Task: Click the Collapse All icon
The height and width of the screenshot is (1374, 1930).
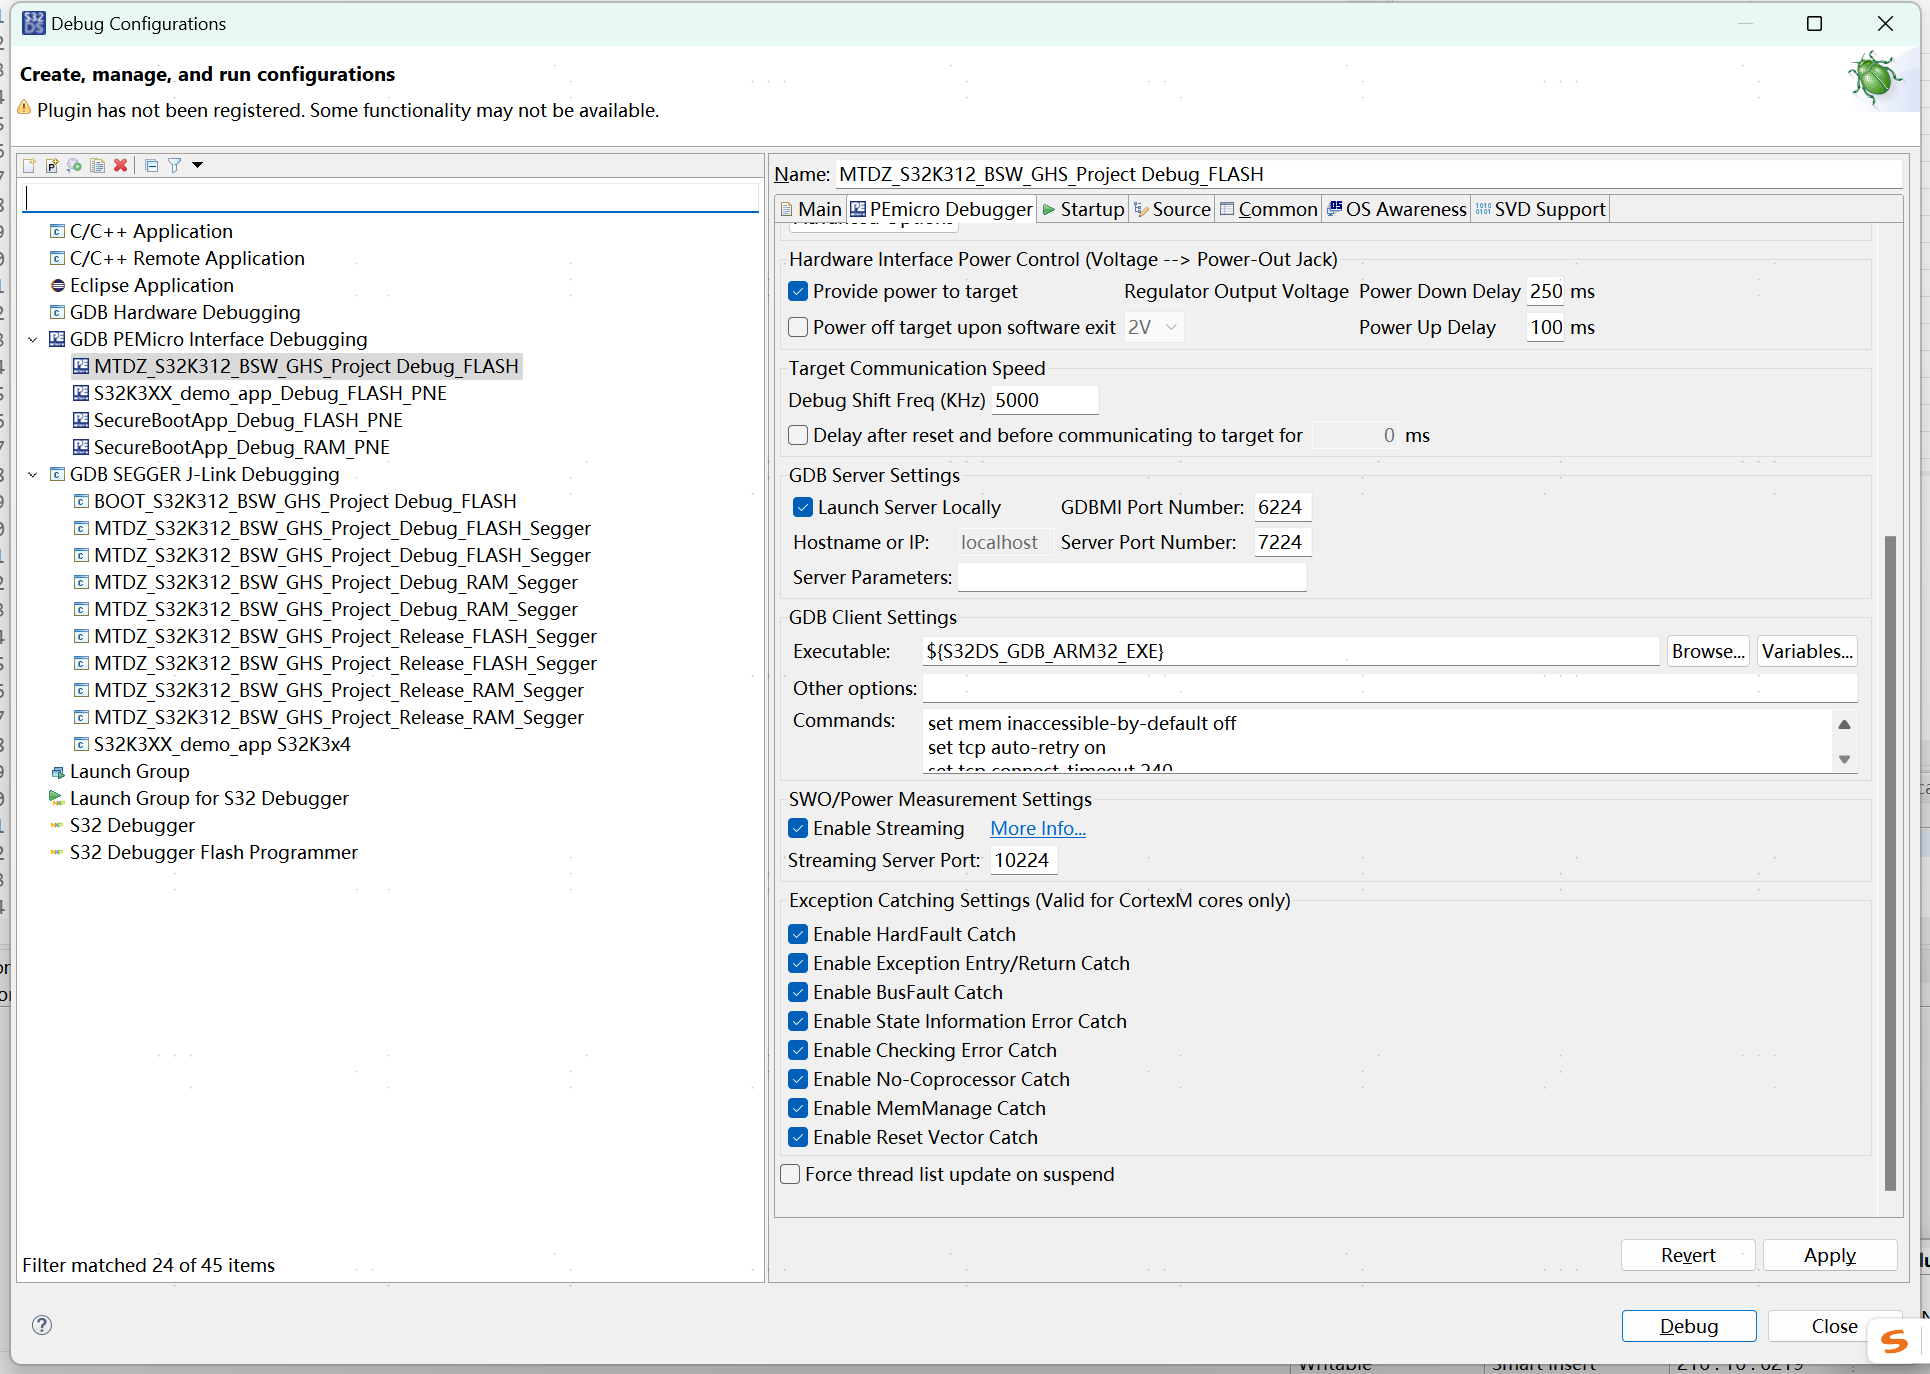Action: [151, 165]
